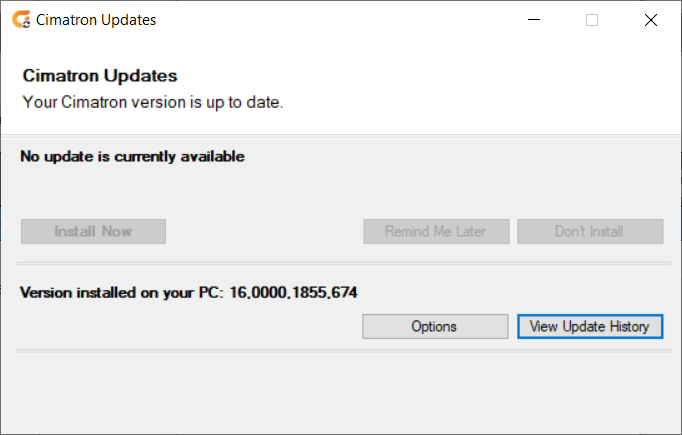Select the 'version is up to date' message
This screenshot has width=682, height=435.
pyautogui.click(x=153, y=102)
